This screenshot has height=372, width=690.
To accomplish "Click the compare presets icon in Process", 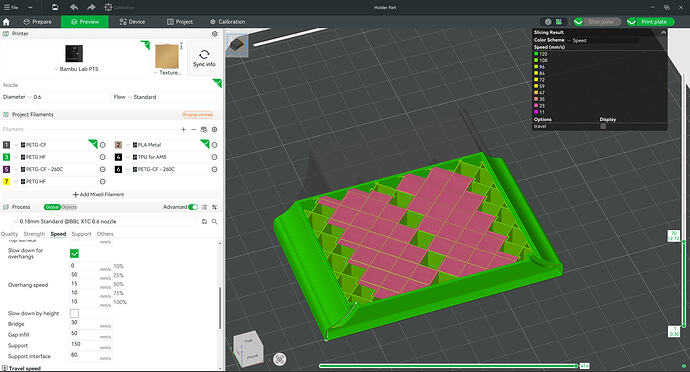I will [x=215, y=207].
